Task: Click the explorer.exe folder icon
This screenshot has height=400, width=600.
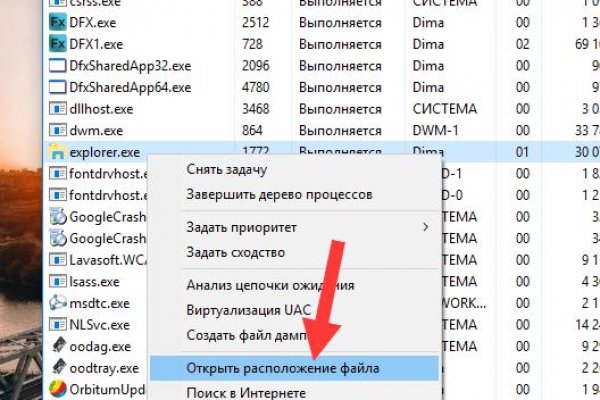Action: pos(58,153)
